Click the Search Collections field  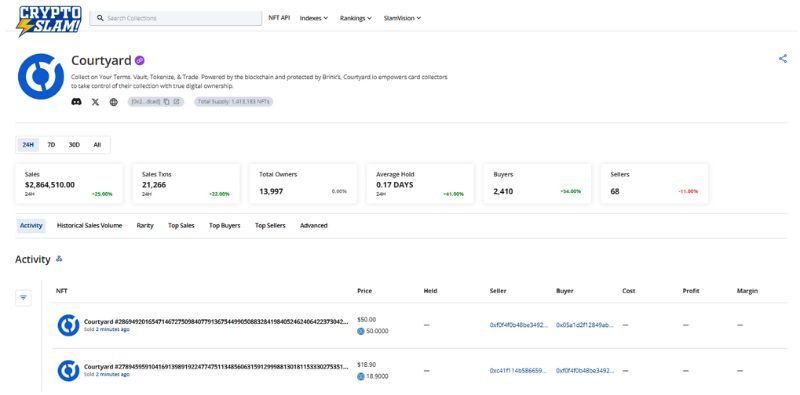pyautogui.click(x=176, y=18)
